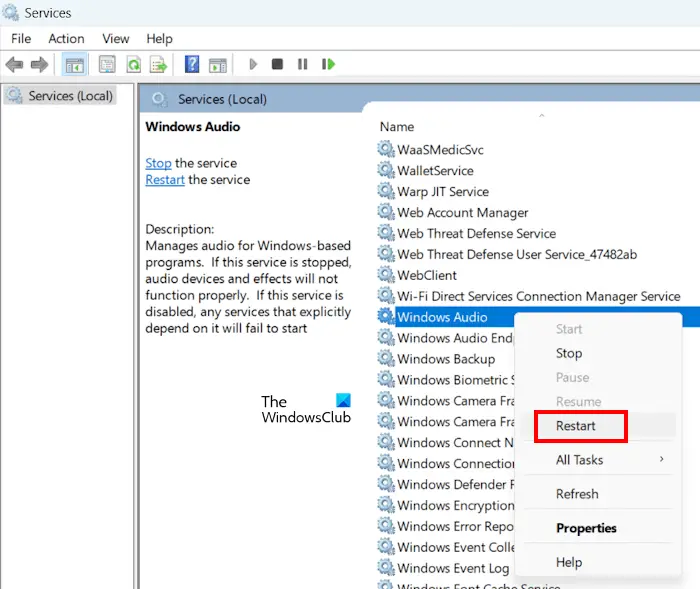Image resolution: width=700 pixels, height=589 pixels.
Task: Click the Refresh toolbar icon
Action: [132, 65]
